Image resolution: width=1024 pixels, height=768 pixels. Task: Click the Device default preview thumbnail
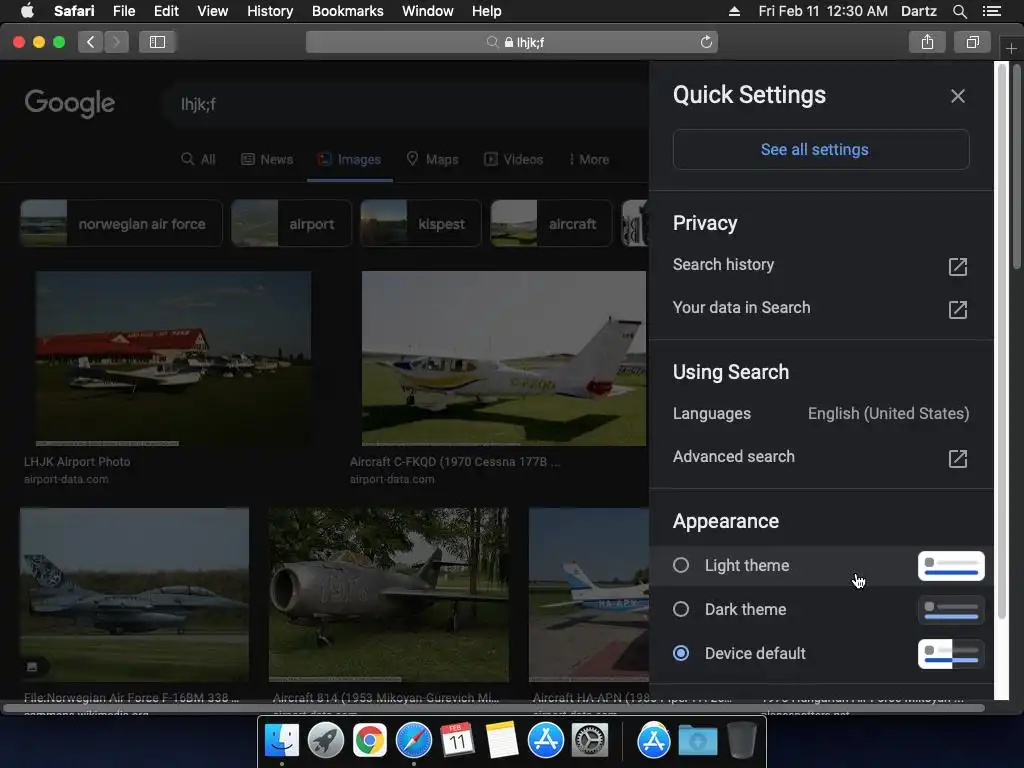(x=951, y=654)
